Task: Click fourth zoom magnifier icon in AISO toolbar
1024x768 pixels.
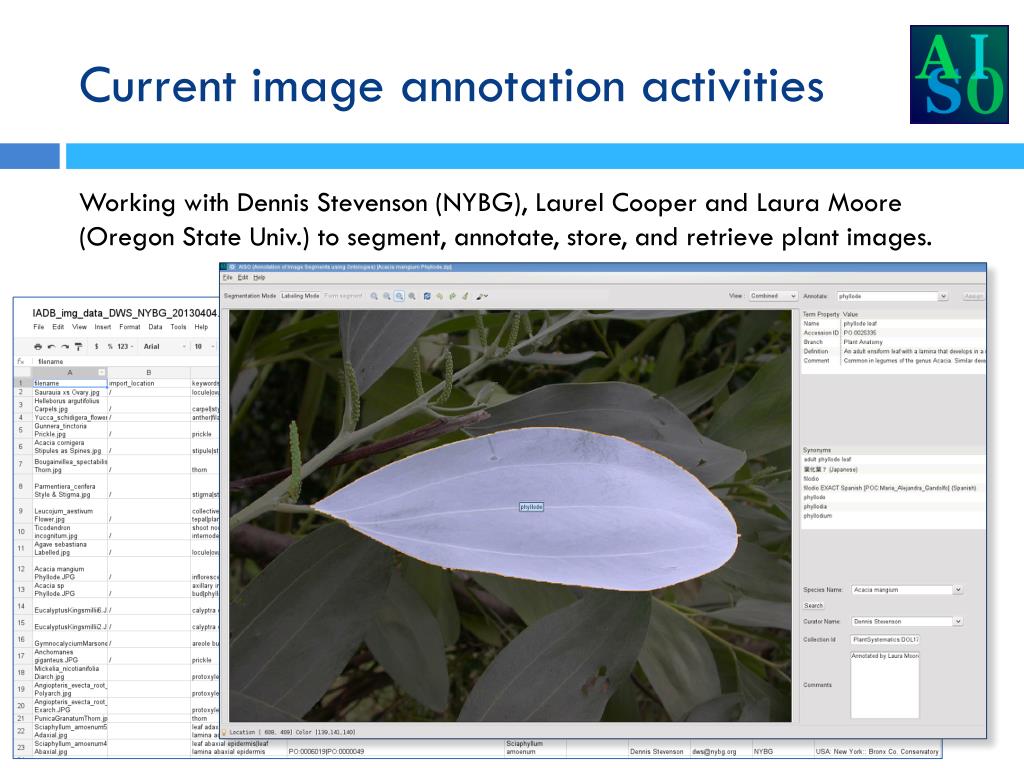Action: pos(412,296)
